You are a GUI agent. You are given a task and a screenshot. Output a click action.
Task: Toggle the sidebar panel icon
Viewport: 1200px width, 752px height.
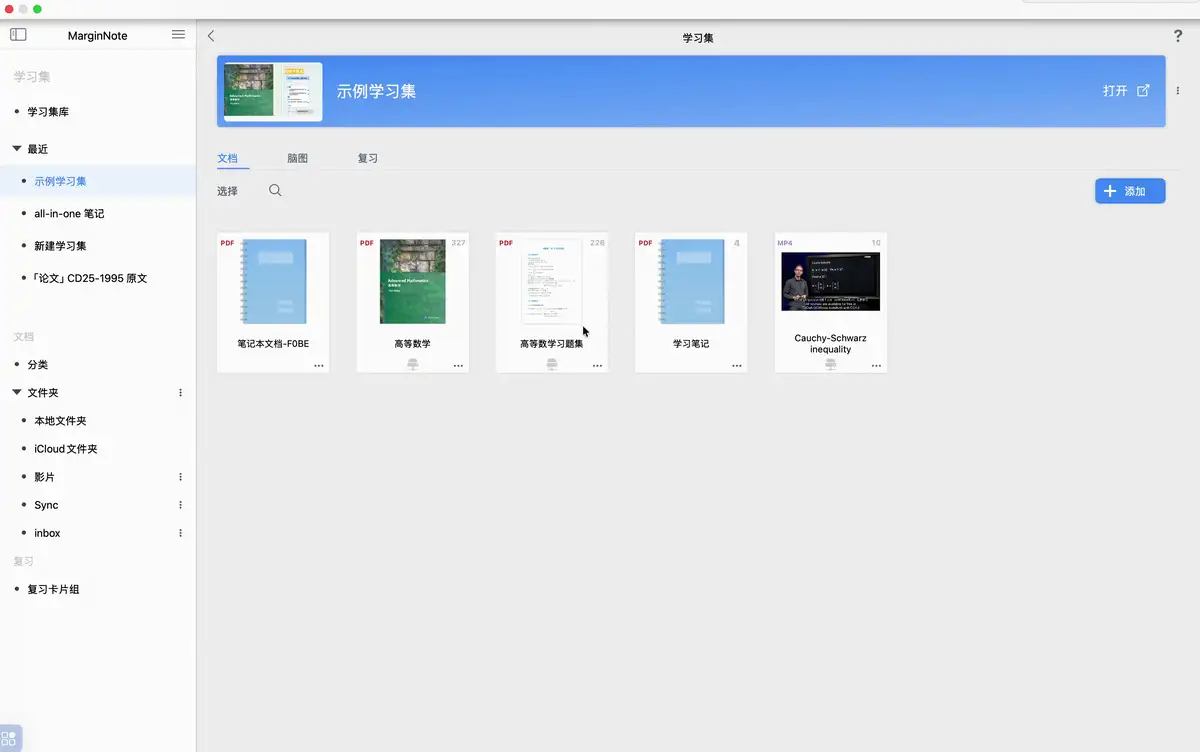(18, 35)
